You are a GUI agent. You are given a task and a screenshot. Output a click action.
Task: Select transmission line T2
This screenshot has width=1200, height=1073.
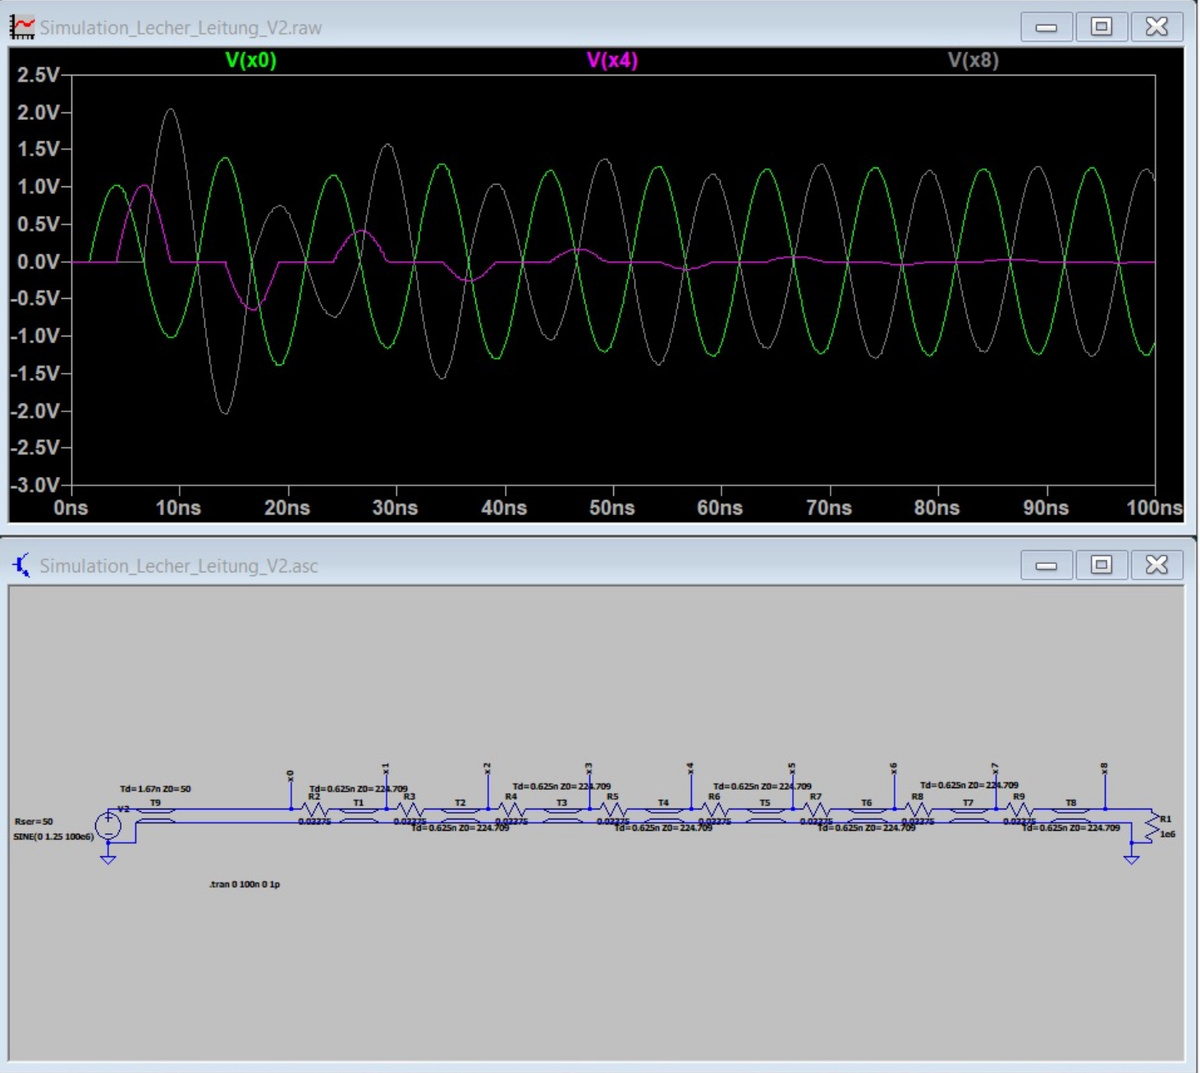point(460,815)
